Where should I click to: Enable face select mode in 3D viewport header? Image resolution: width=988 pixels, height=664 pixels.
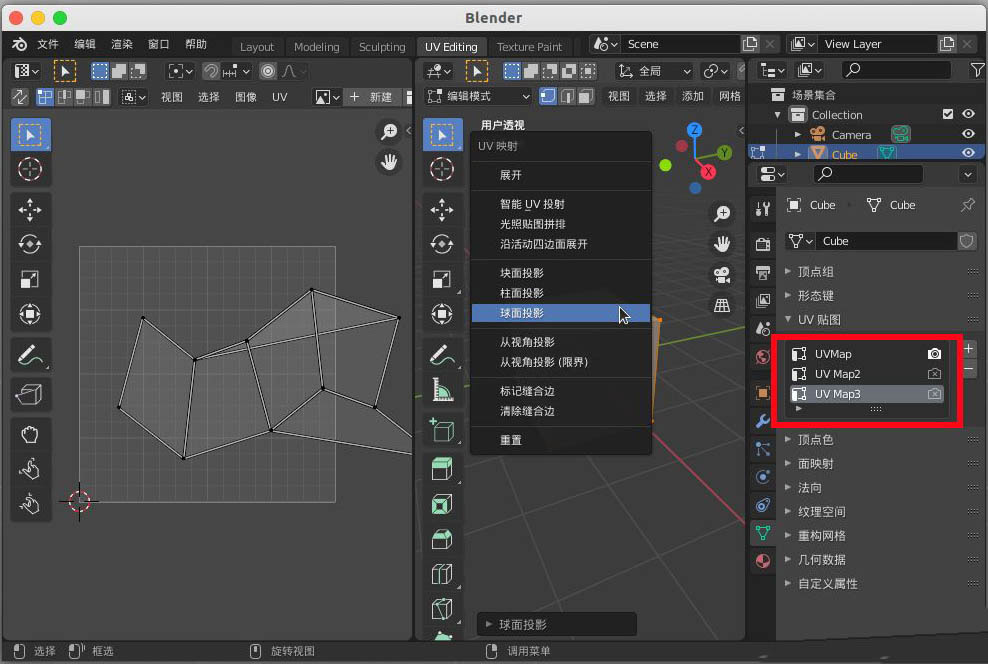(586, 96)
